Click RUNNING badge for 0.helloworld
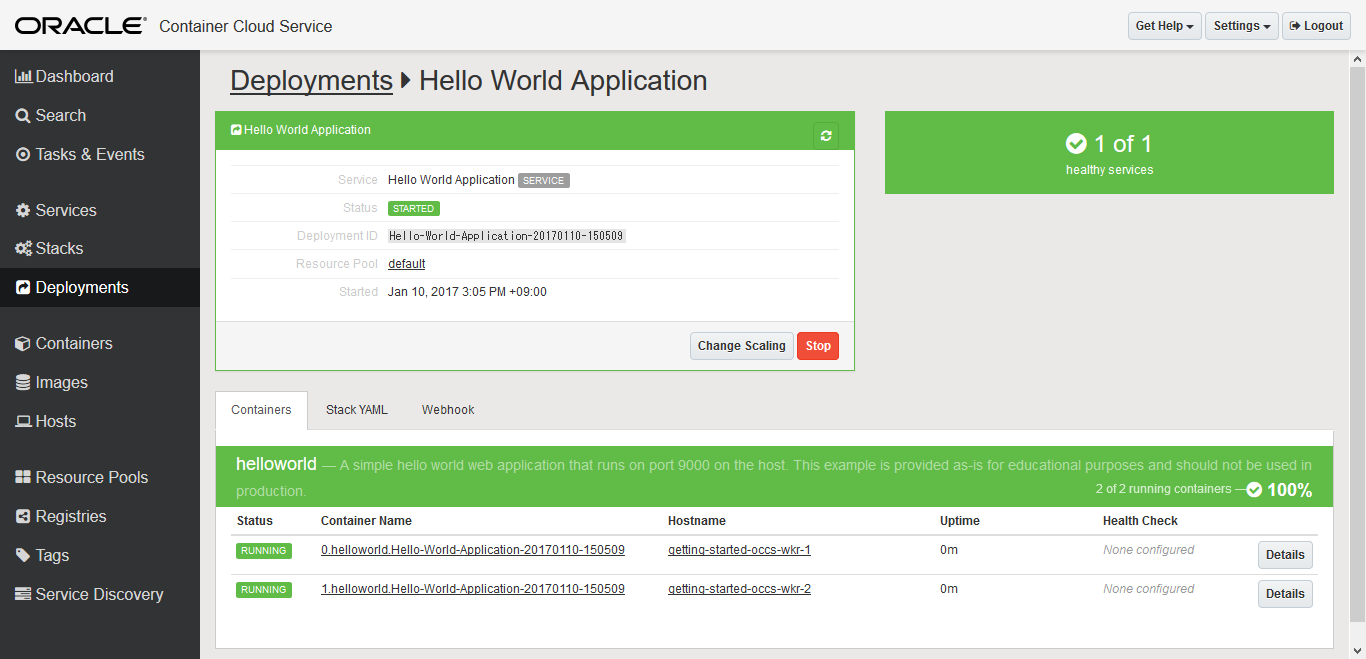The width and height of the screenshot is (1366, 659). click(x=264, y=551)
